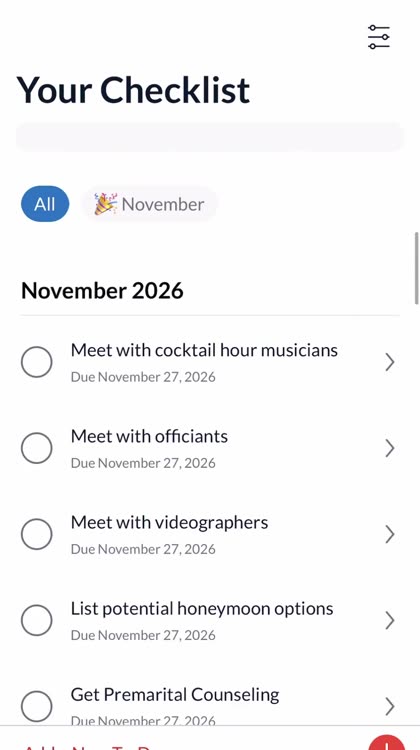Check the Get Premarital Counseling circle
420x750 pixels.
point(37,706)
